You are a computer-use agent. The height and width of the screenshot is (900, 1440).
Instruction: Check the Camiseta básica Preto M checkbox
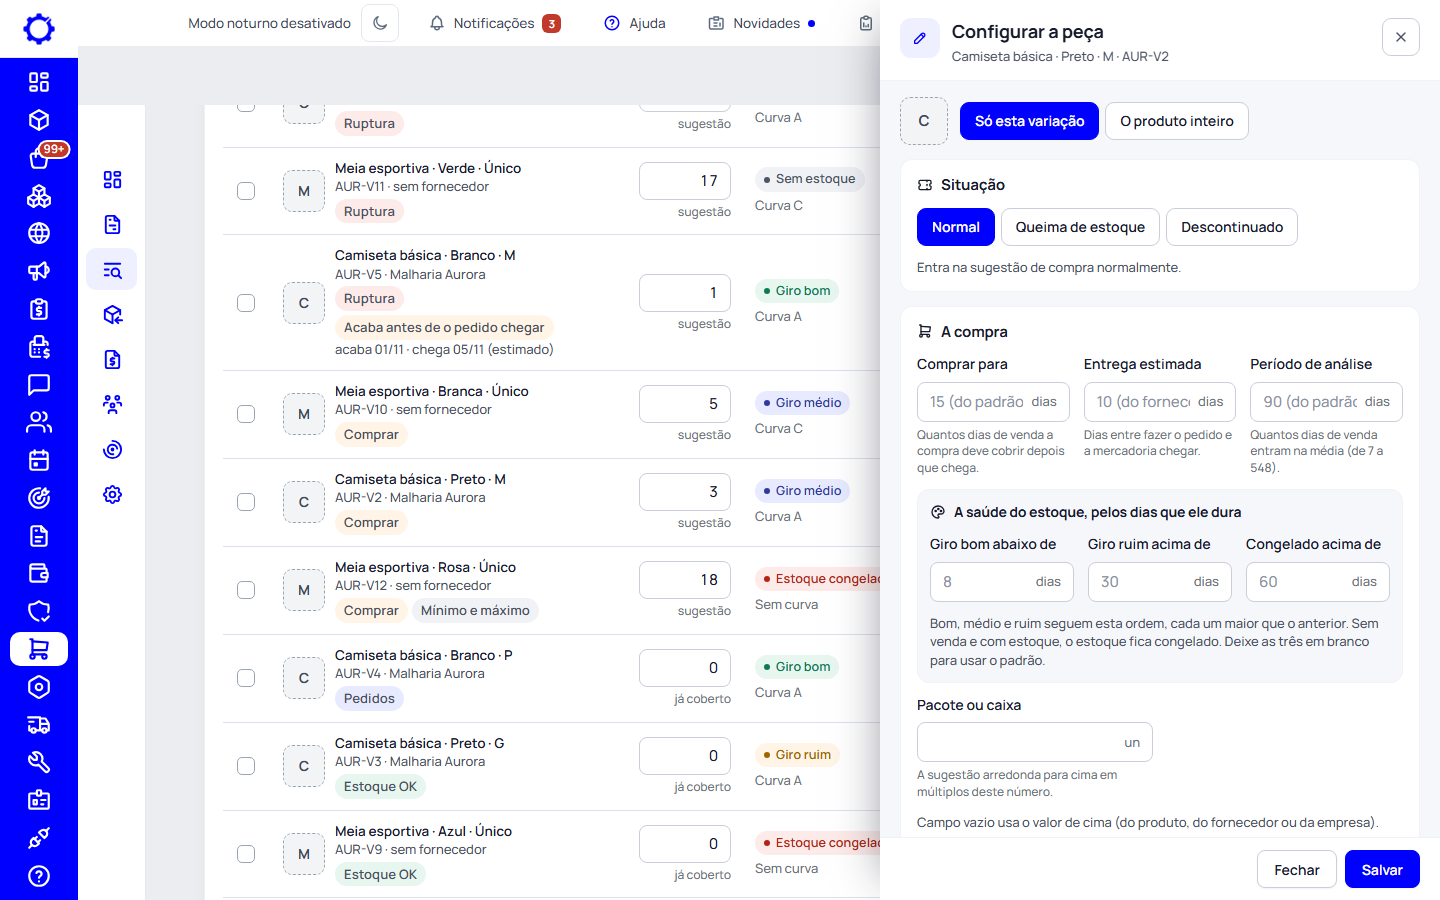[246, 502]
